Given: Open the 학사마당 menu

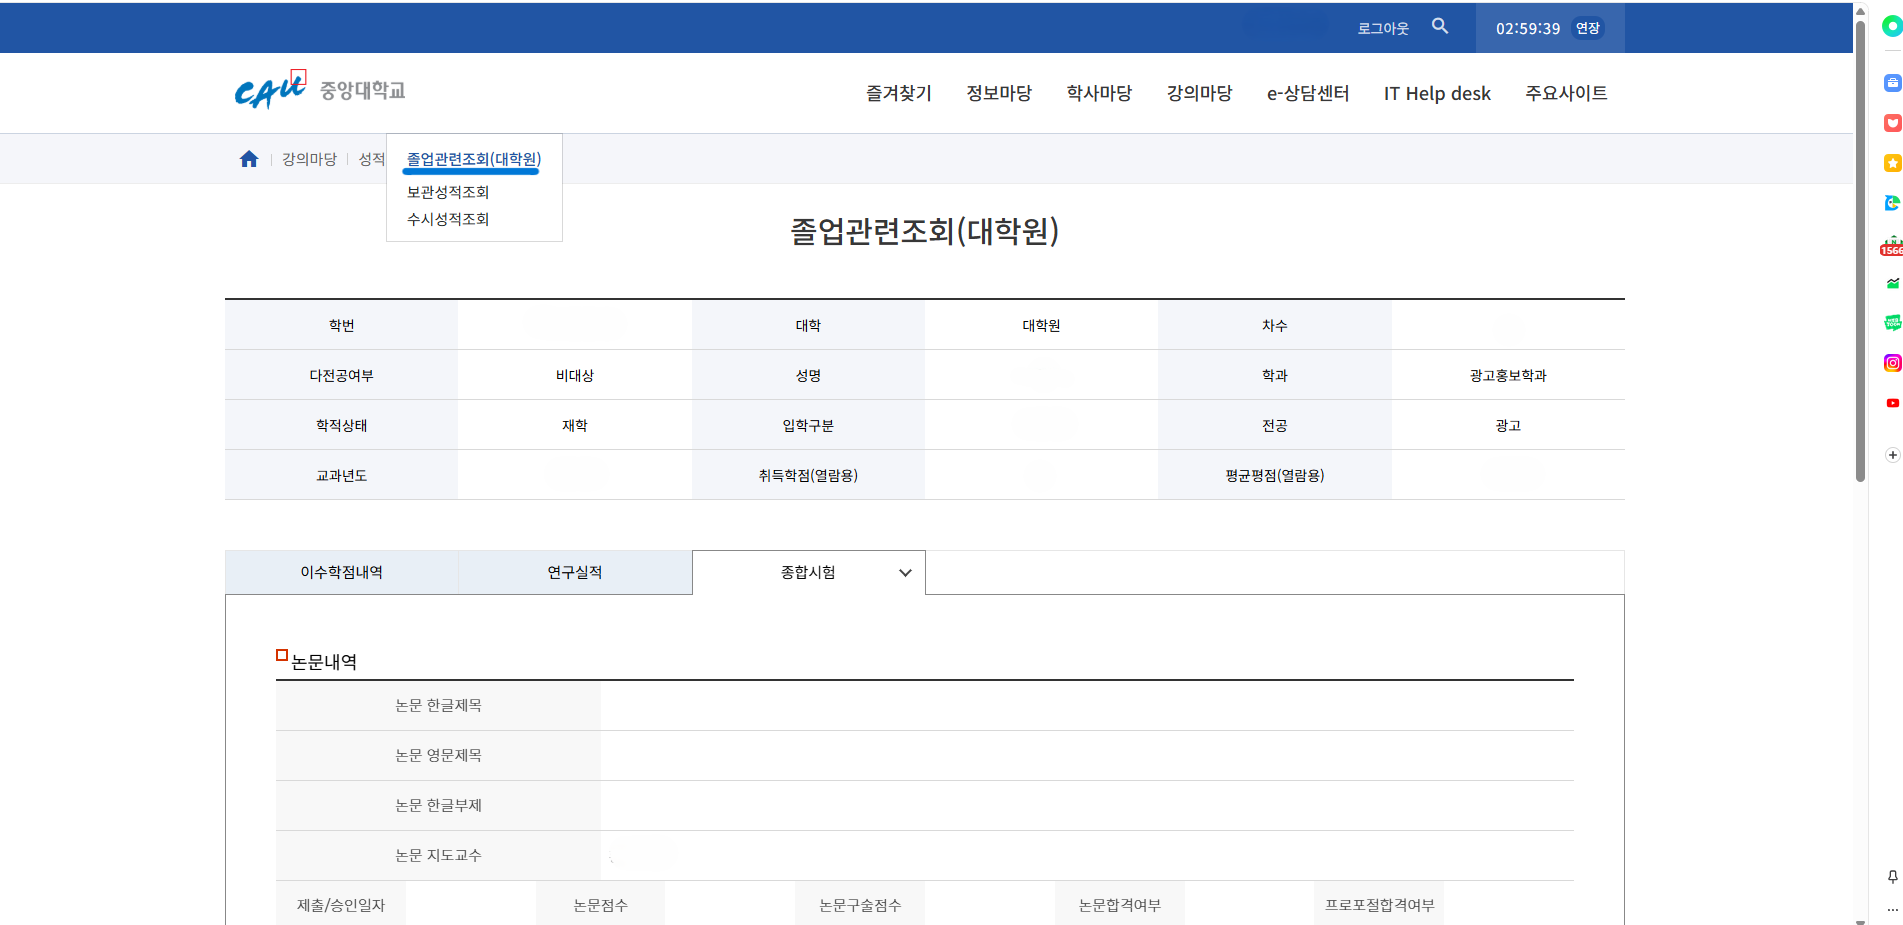Looking at the screenshot, I should pos(1098,93).
